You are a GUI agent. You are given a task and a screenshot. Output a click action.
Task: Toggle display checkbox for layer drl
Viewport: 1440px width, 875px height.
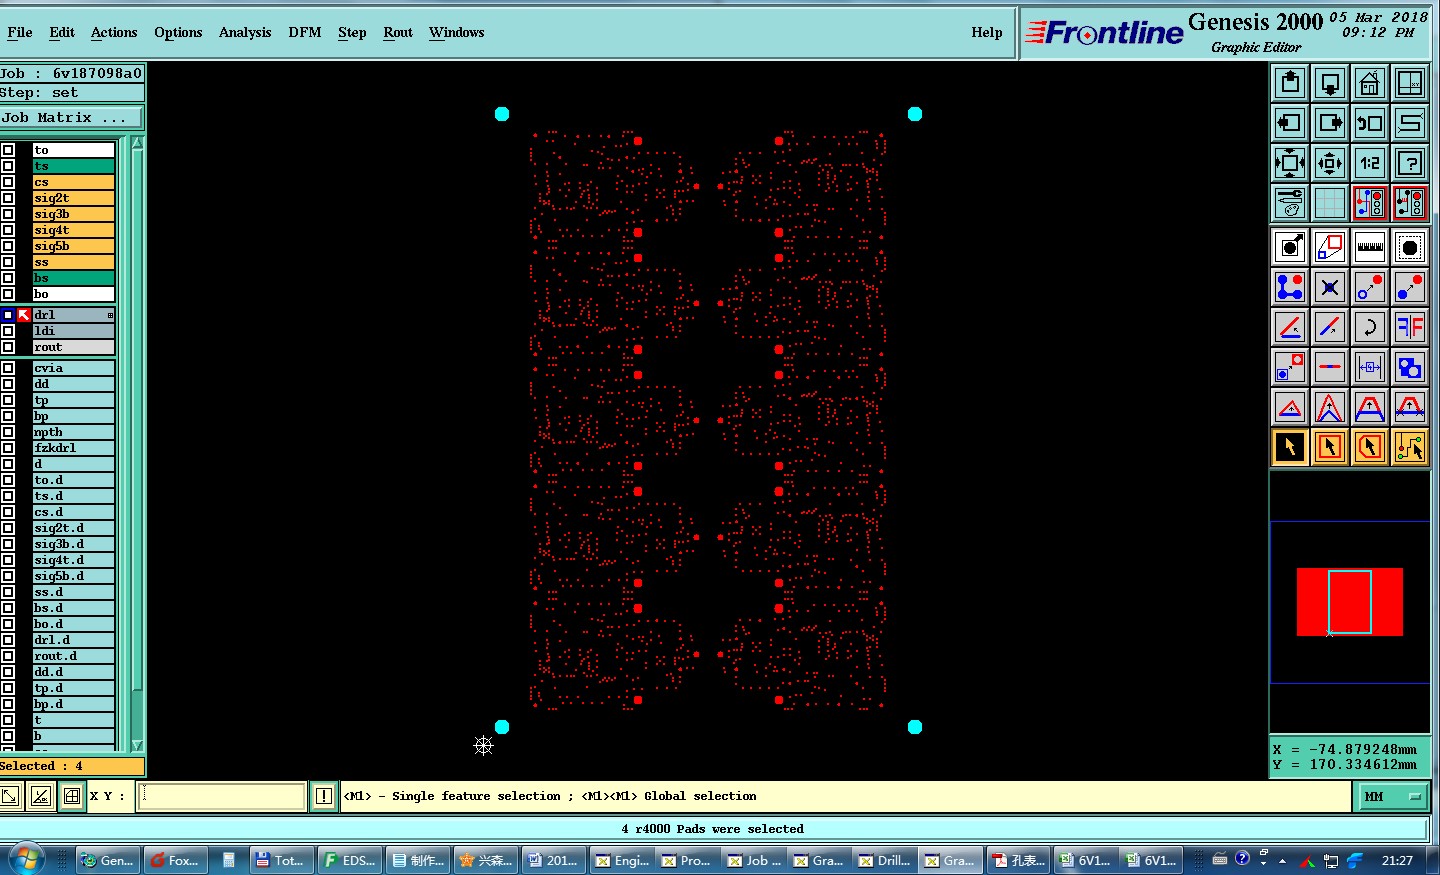(x=8, y=315)
